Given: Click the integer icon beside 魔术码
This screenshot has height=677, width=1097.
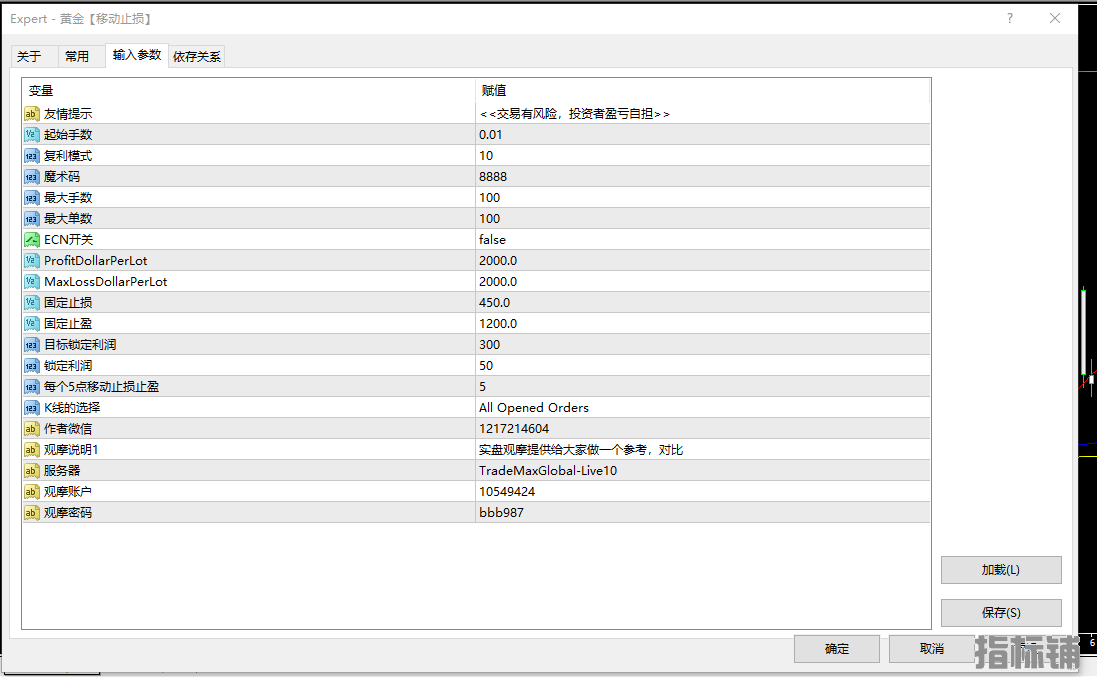Looking at the screenshot, I should point(31,176).
